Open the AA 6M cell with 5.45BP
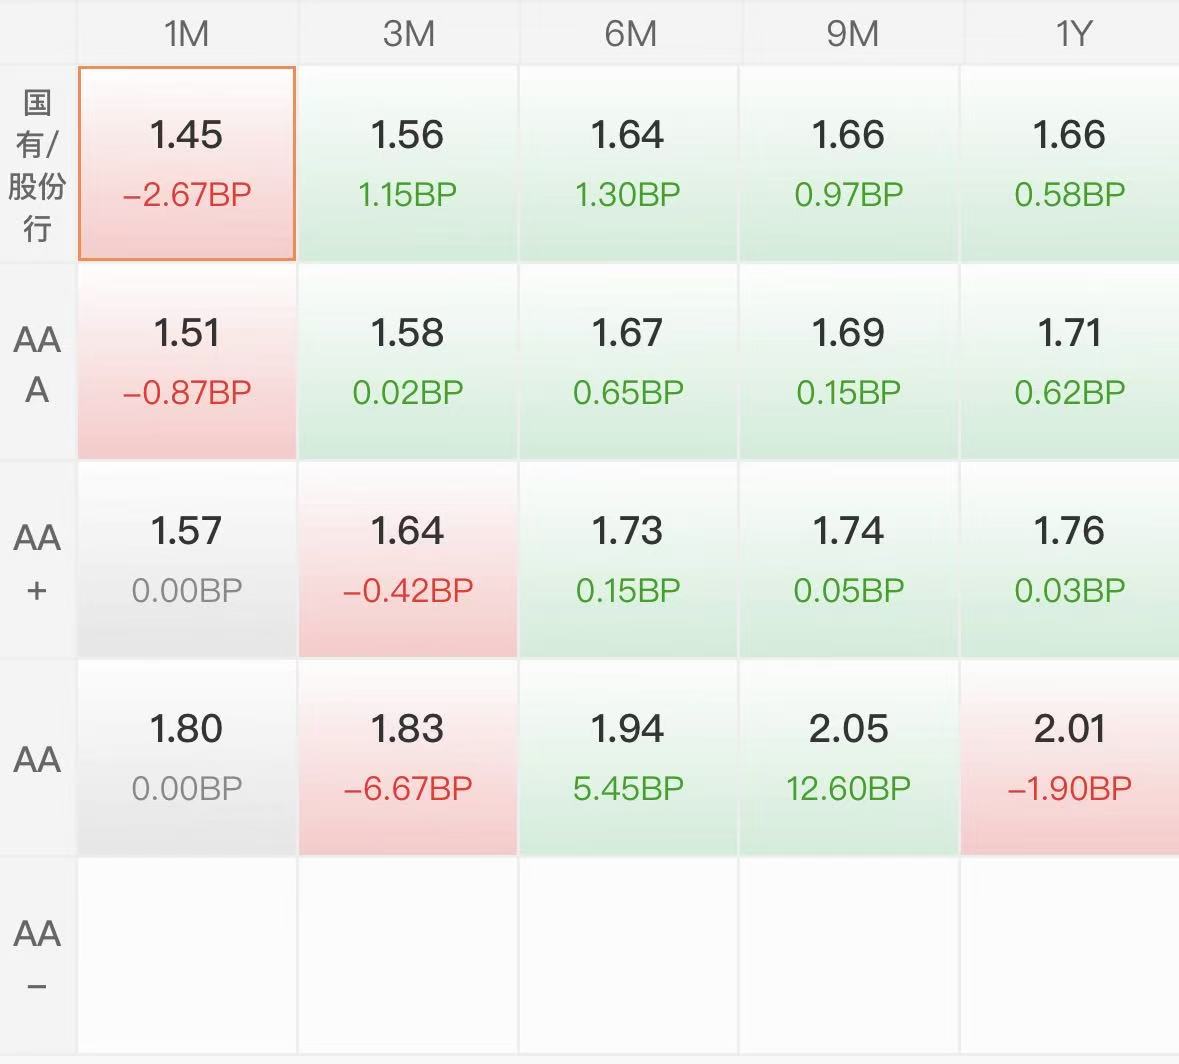The width and height of the screenshot is (1179, 1064). click(628, 757)
